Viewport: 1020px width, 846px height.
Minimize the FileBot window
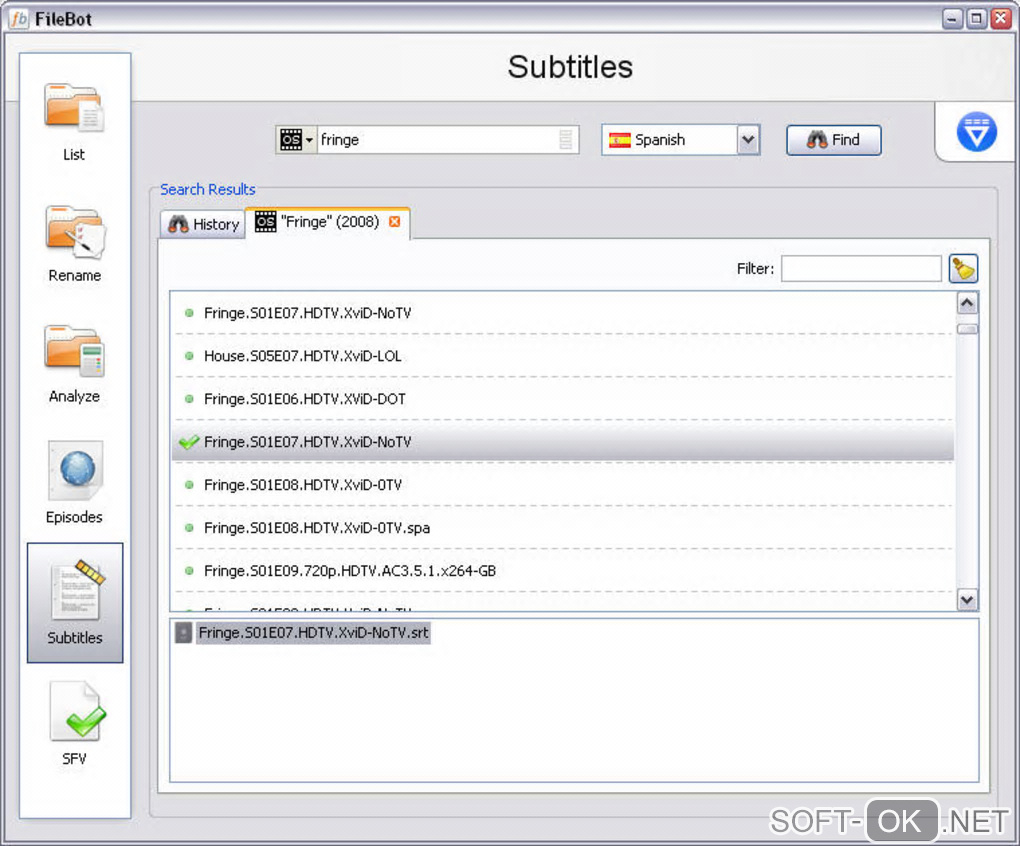(x=952, y=18)
